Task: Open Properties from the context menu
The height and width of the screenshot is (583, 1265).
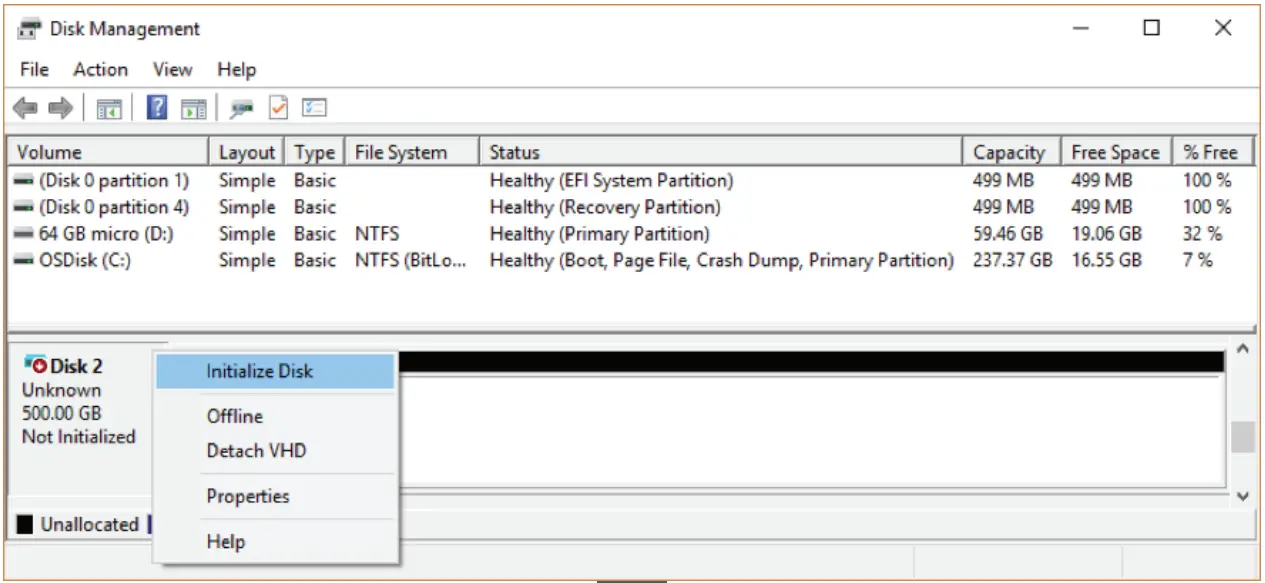Action: click(x=247, y=496)
